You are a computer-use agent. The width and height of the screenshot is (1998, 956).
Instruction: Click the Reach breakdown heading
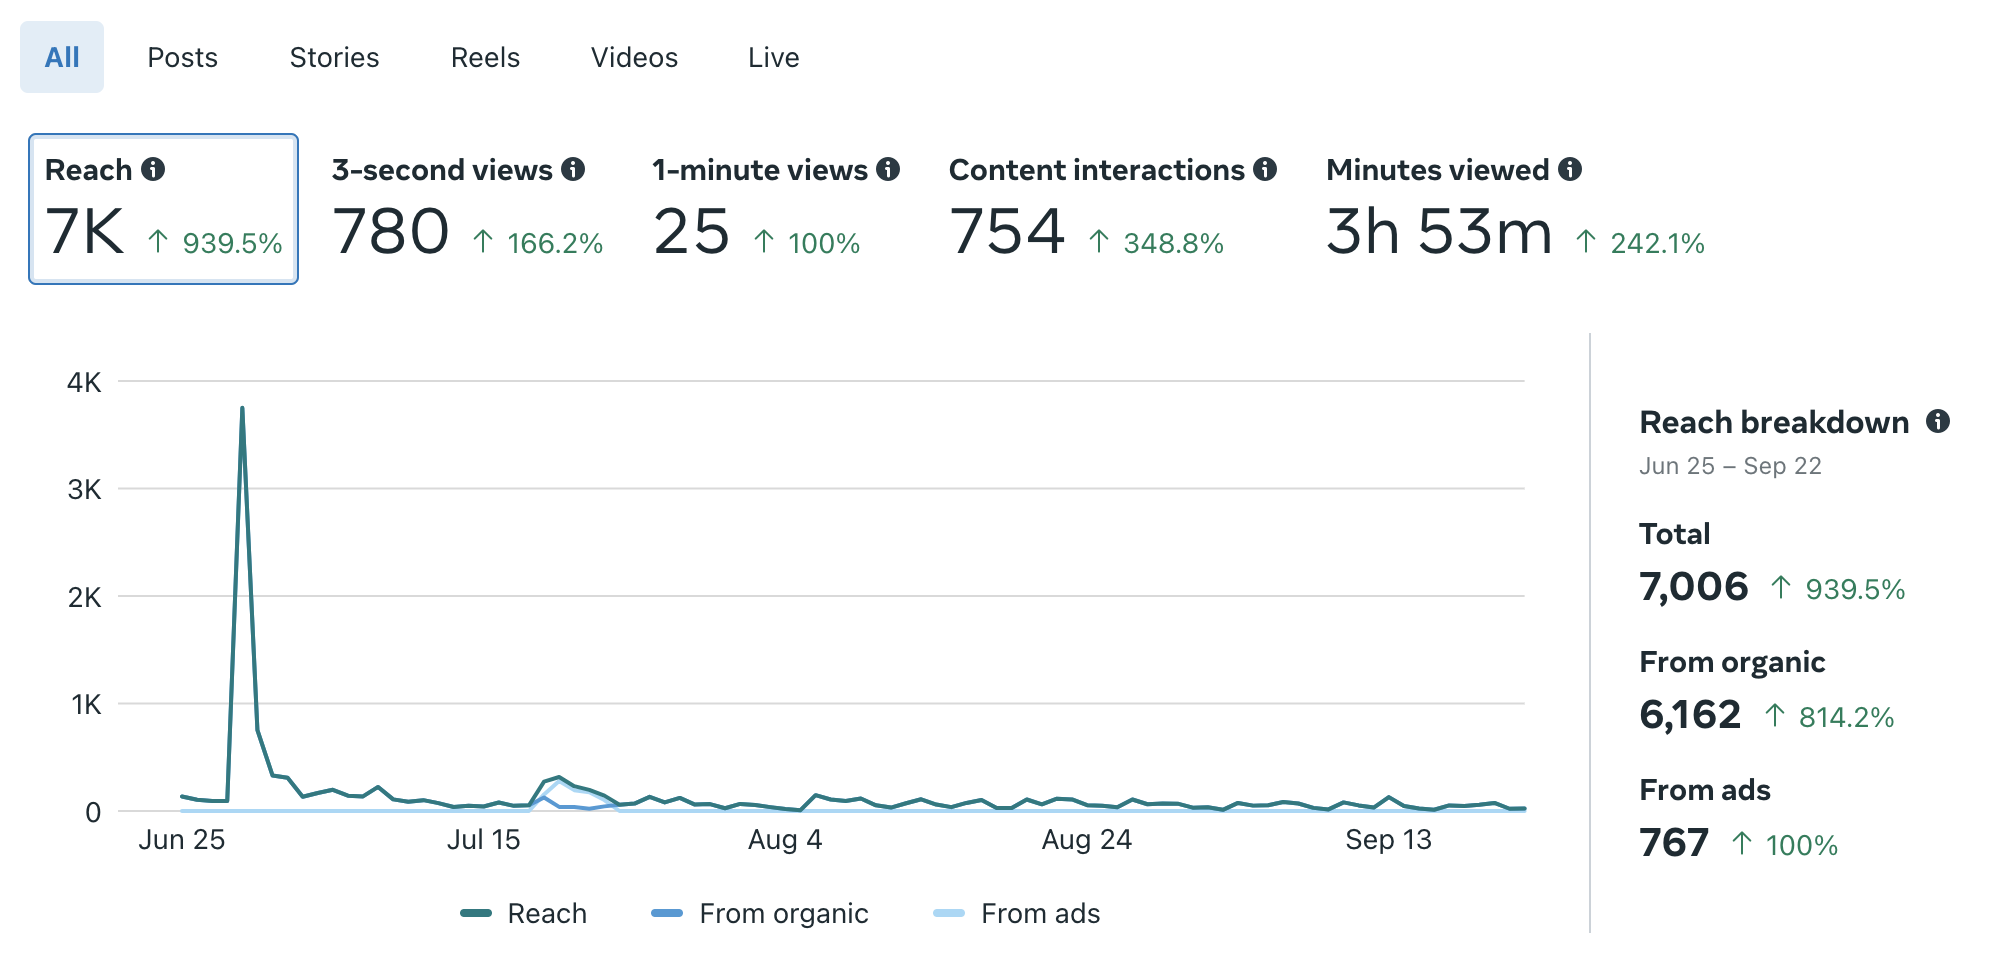coord(1774,422)
